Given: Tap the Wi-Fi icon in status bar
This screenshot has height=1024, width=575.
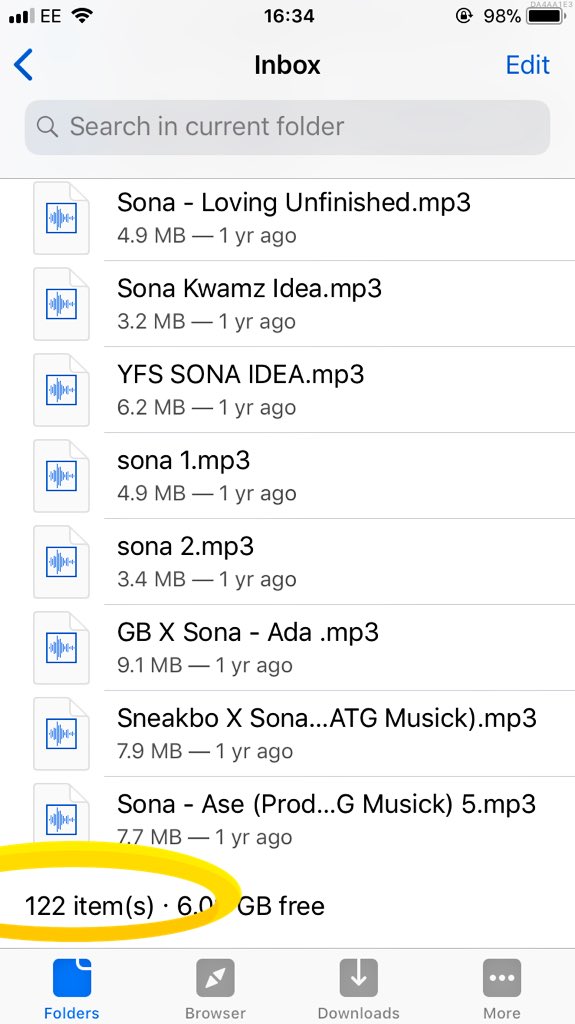Looking at the screenshot, I should click(x=82, y=16).
